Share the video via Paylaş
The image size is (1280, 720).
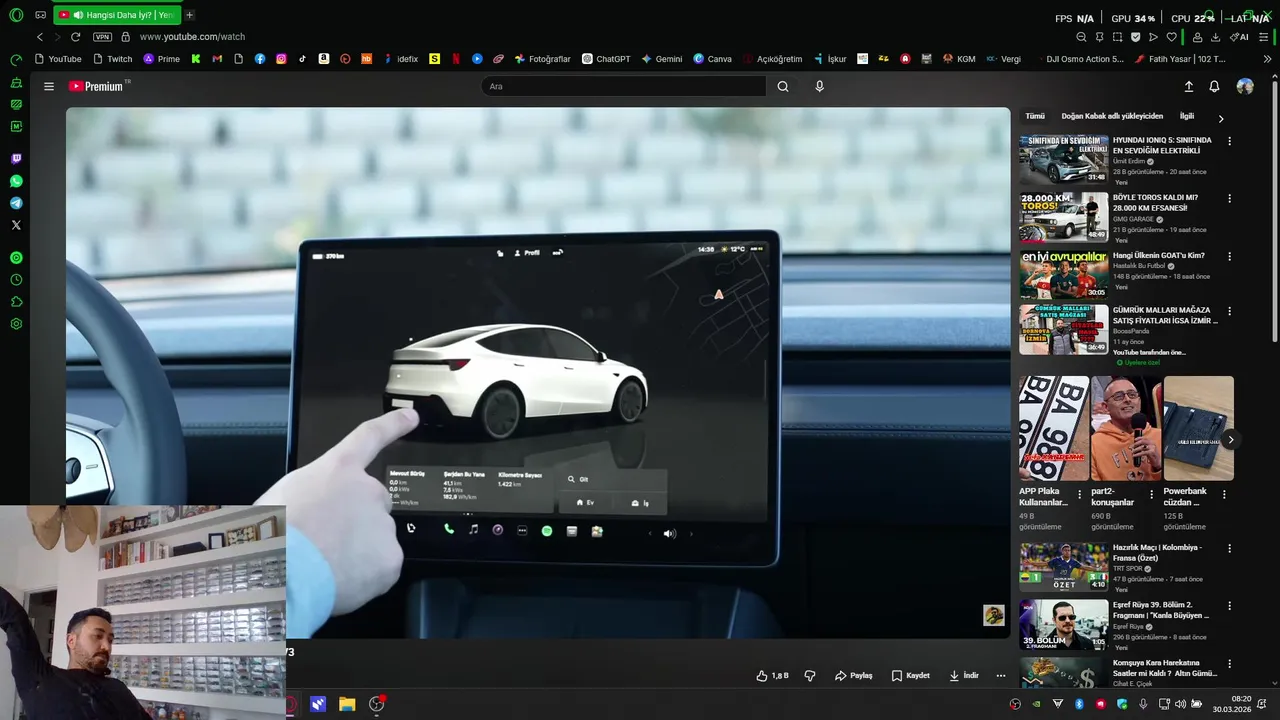(x=854, y=676)
